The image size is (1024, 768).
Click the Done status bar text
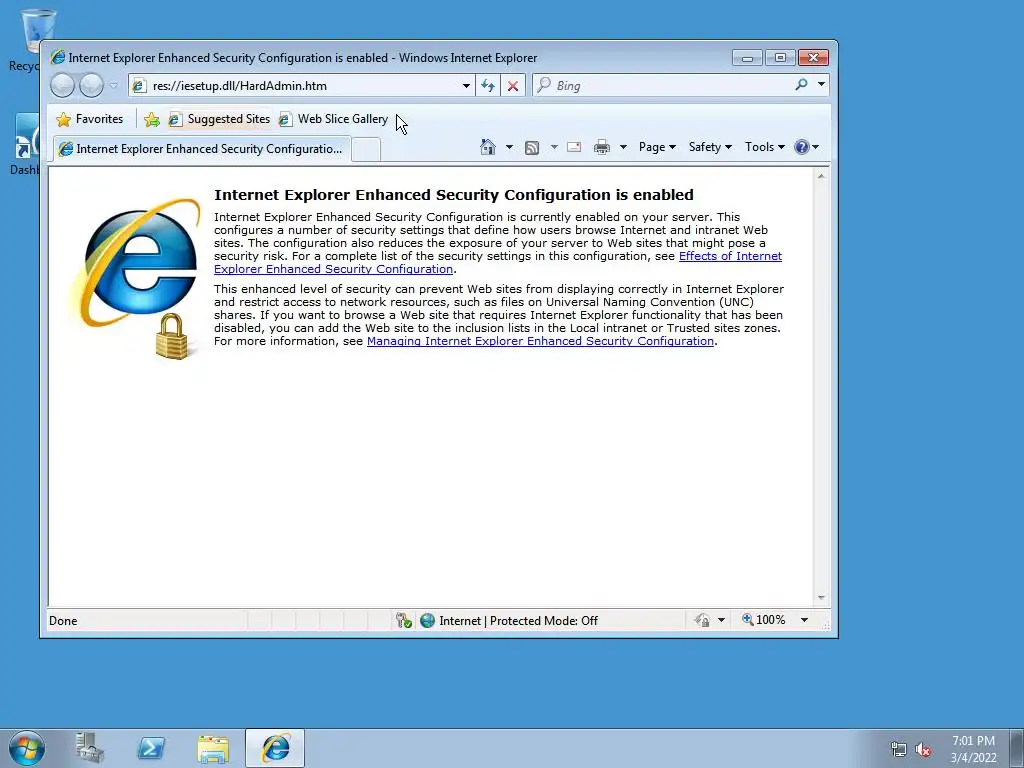pos(63,620)
